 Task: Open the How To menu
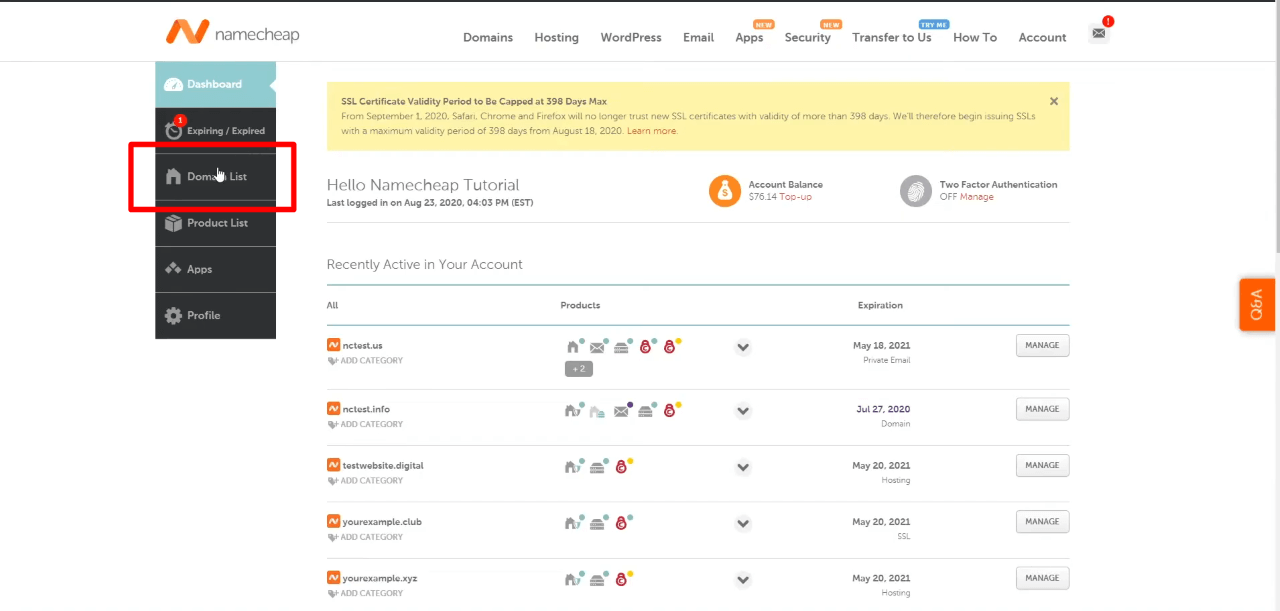pos(975,37)
